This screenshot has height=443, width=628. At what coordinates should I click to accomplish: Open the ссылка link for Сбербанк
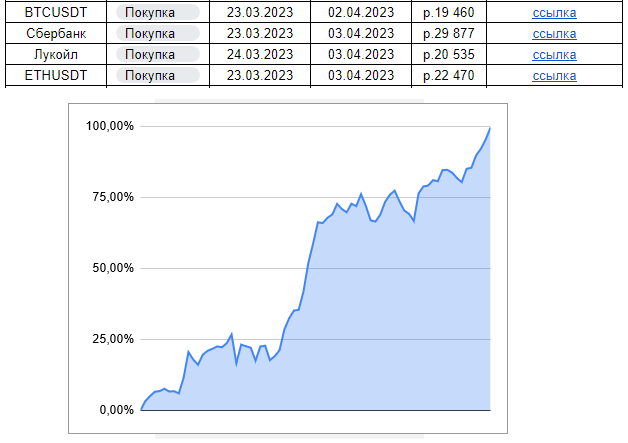coord(554,33)
